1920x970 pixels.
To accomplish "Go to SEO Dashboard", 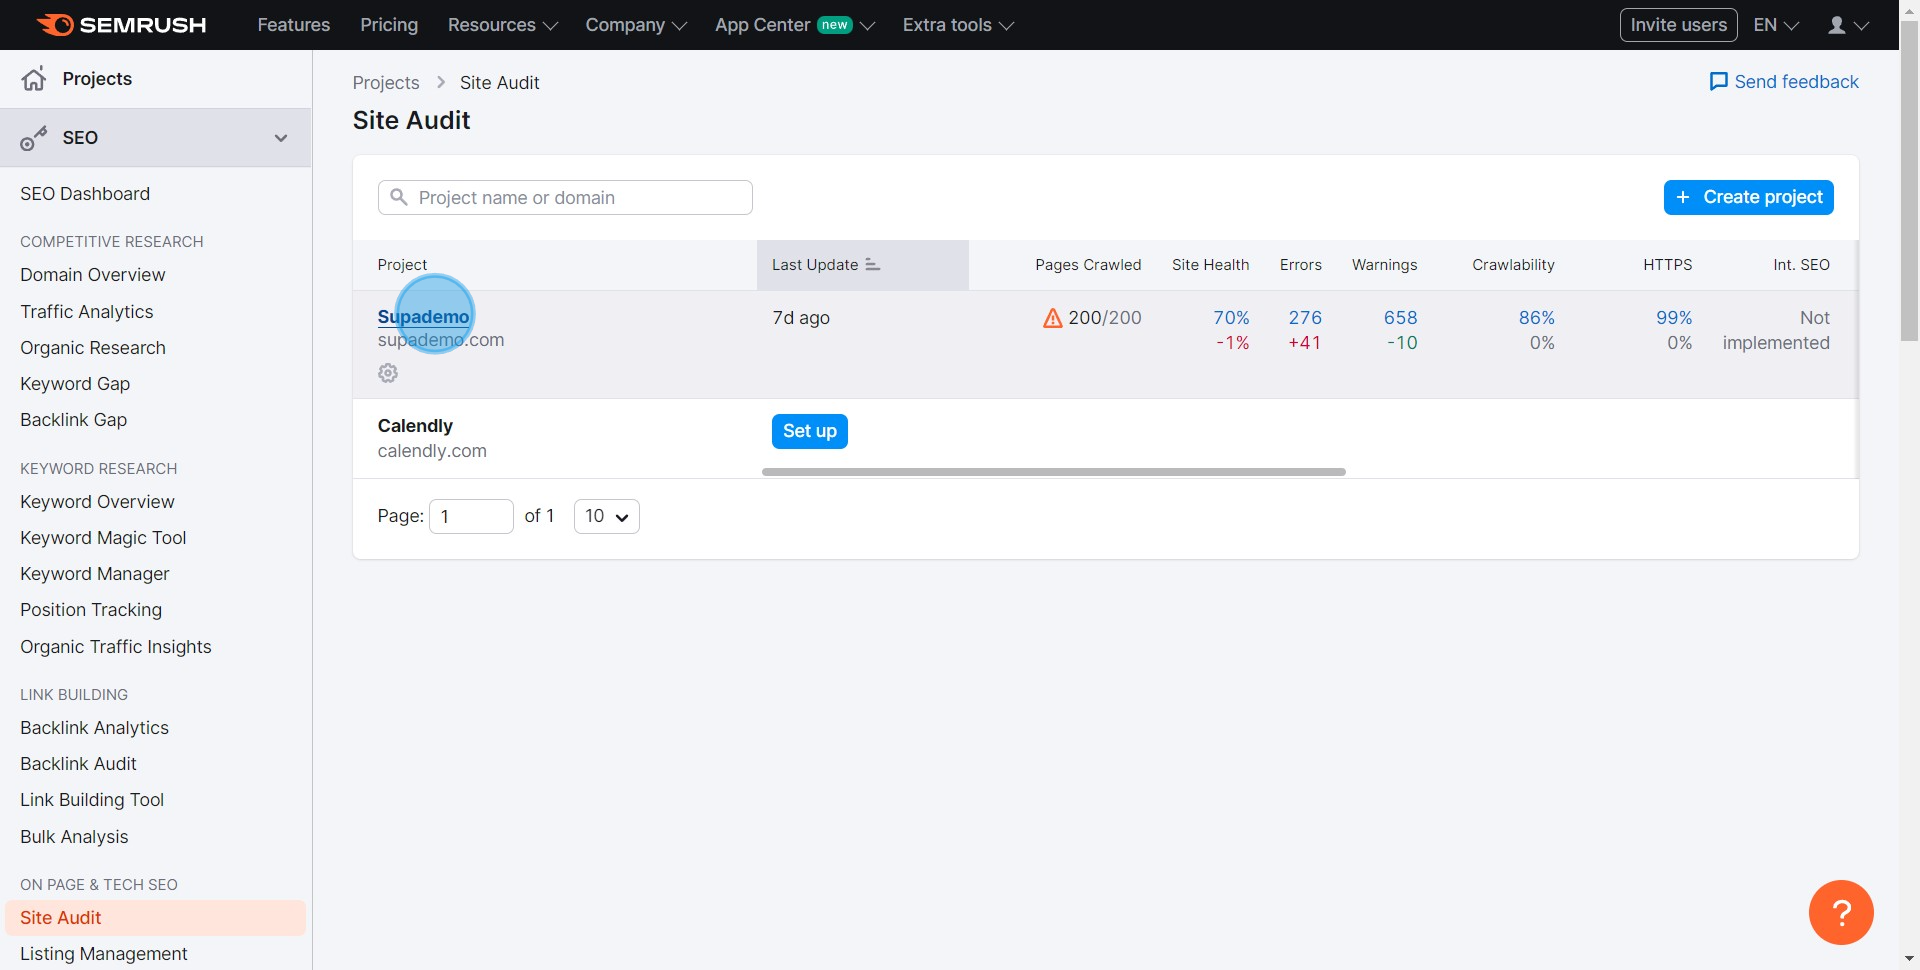I will (x=85, y=194).
